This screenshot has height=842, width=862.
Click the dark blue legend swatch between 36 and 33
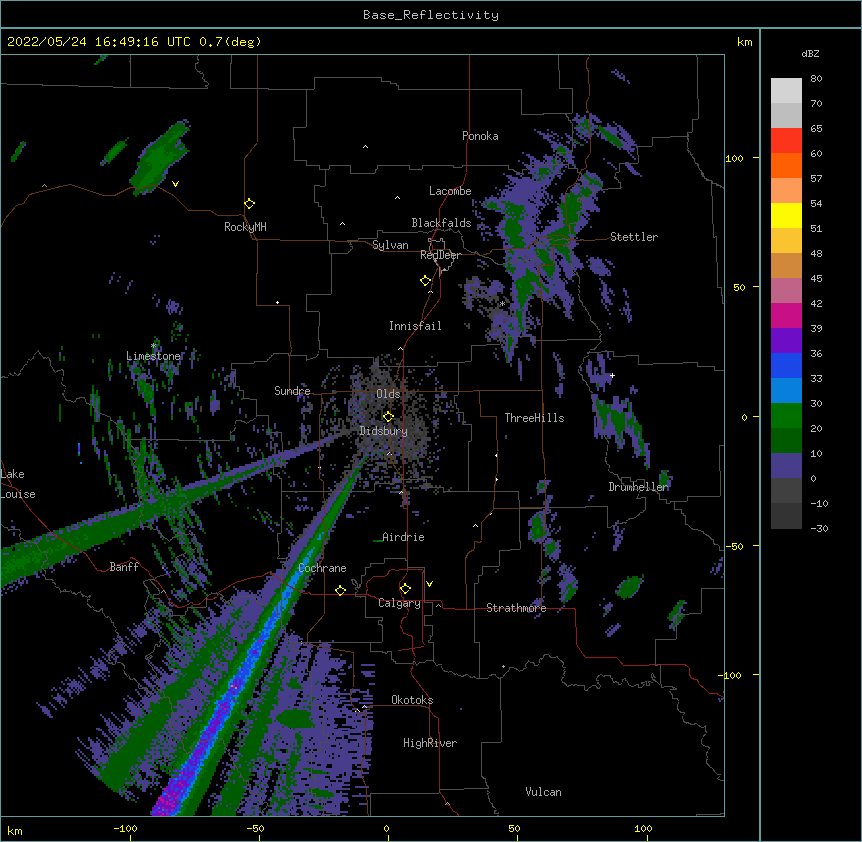[x=786, y=365]
